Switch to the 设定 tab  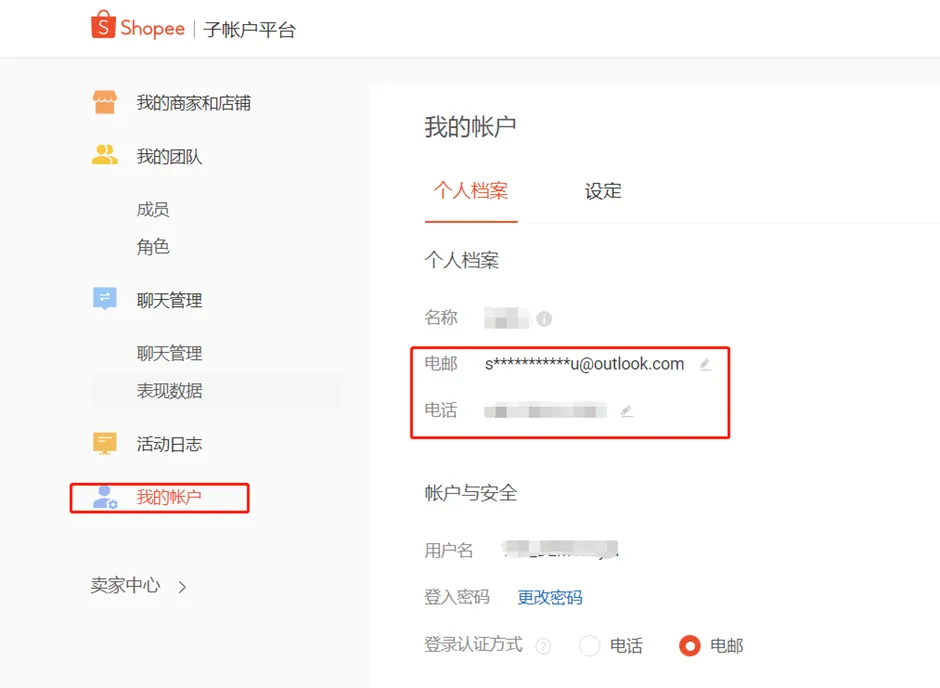pyautogui.click(x=603, y=191)
